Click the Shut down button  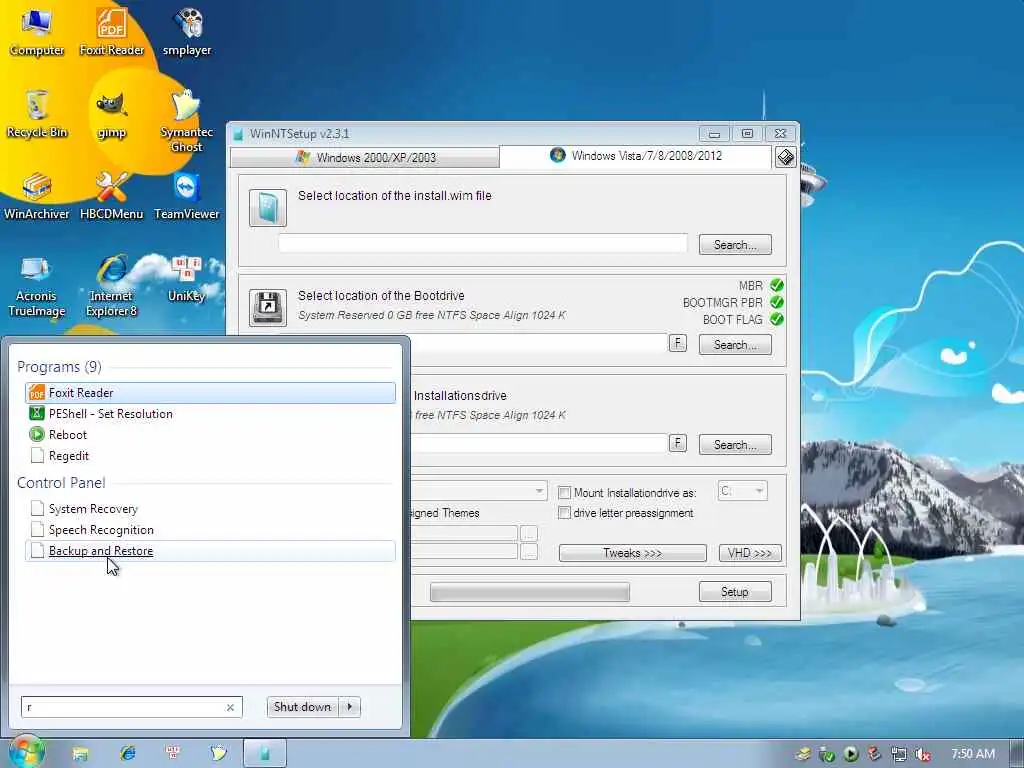coord(303,707)
